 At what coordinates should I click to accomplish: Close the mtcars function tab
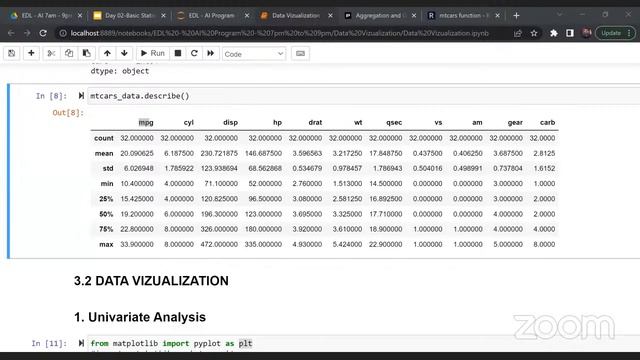tap(497, 16)
